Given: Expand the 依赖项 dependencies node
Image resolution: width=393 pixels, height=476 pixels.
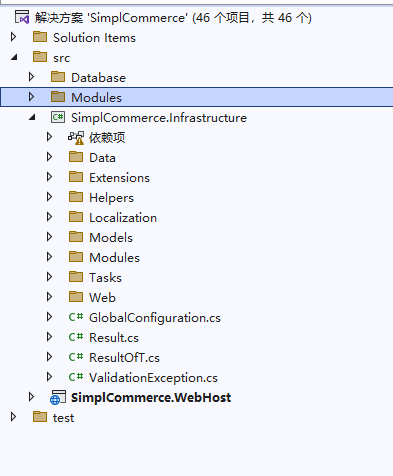Looking at the screenshot, I should 49,137.
